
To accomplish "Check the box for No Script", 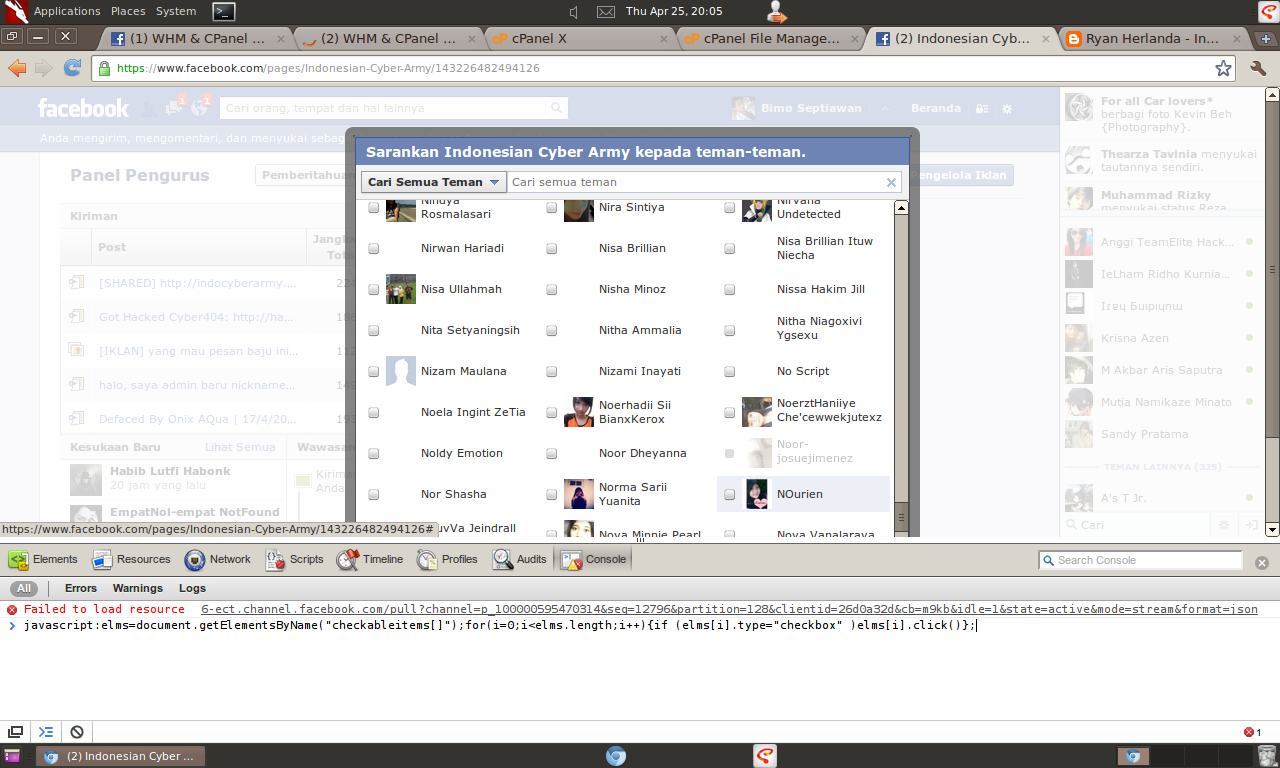I will click(730, 371).
